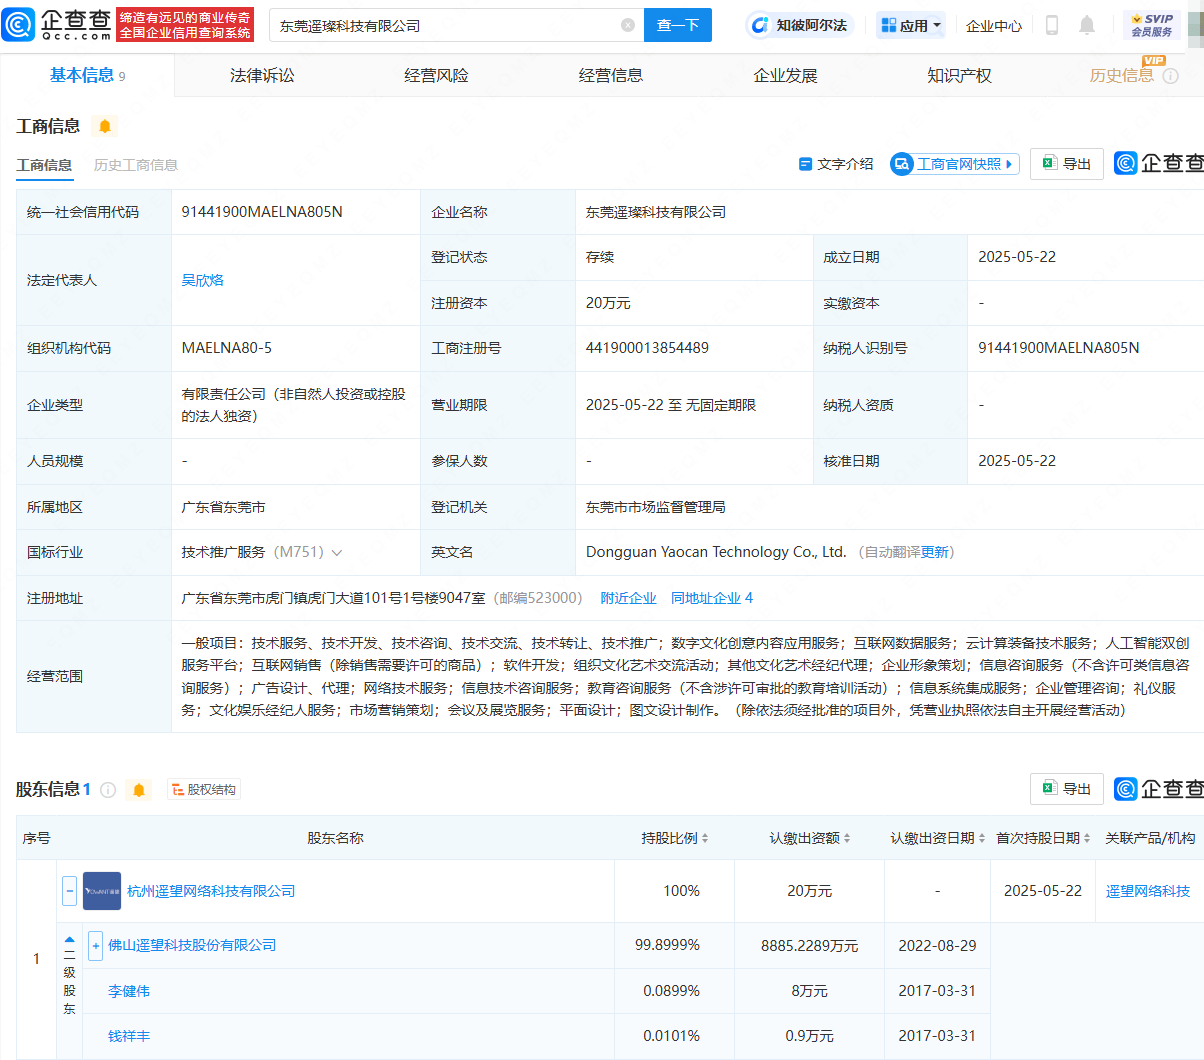
Task: Open the mobile phone icon in header
Action: click(1052, 25)
